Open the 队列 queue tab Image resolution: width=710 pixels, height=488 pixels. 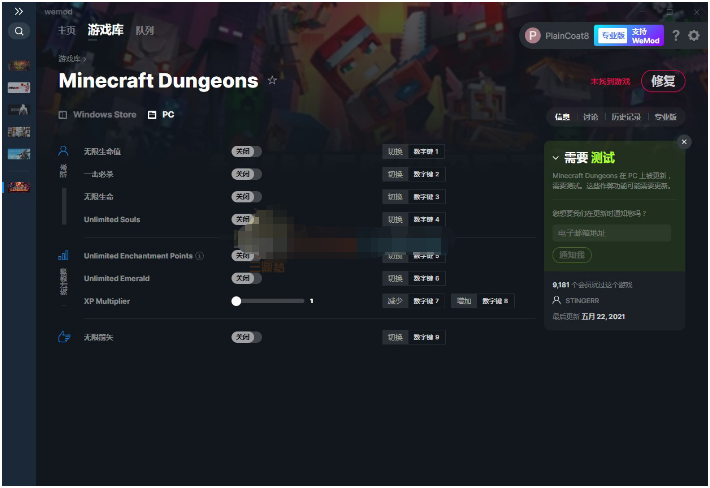click(145, 30)
